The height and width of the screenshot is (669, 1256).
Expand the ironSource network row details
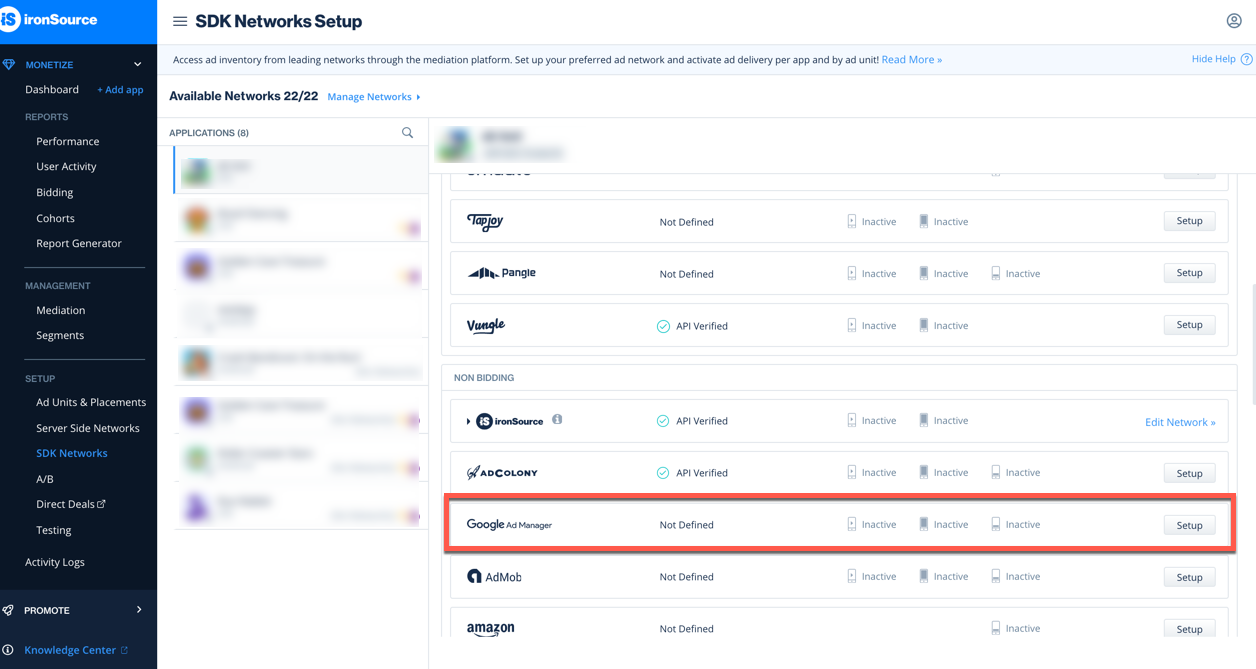point(469,420)
